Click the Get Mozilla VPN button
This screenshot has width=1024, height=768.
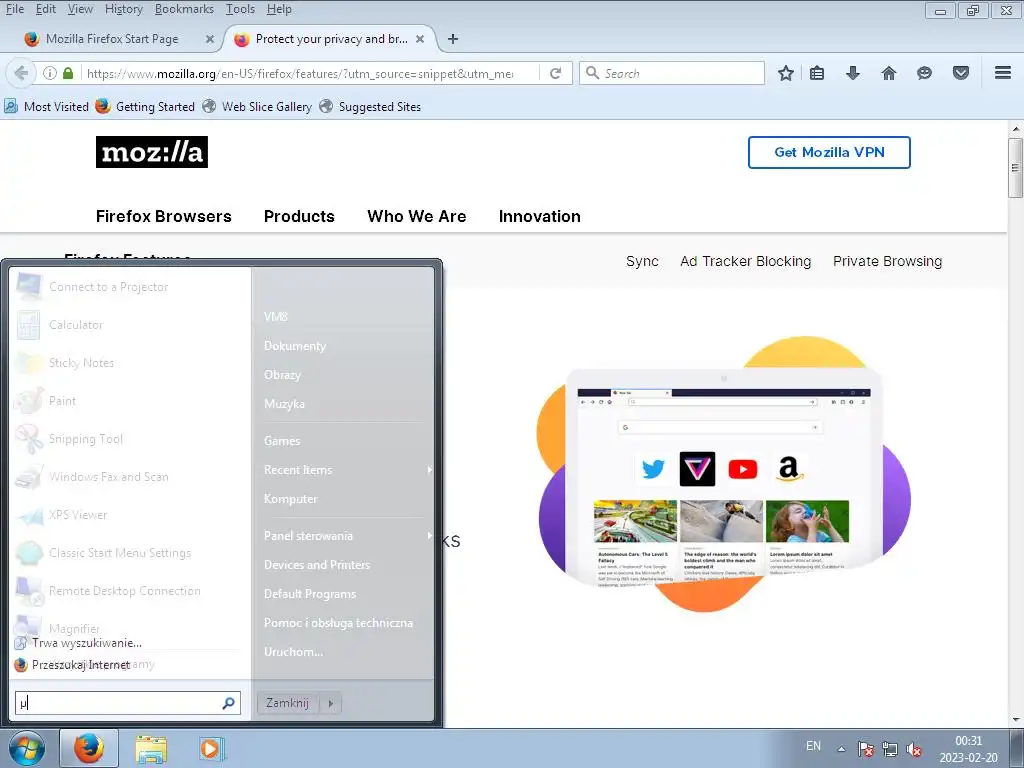pos(829,152)
